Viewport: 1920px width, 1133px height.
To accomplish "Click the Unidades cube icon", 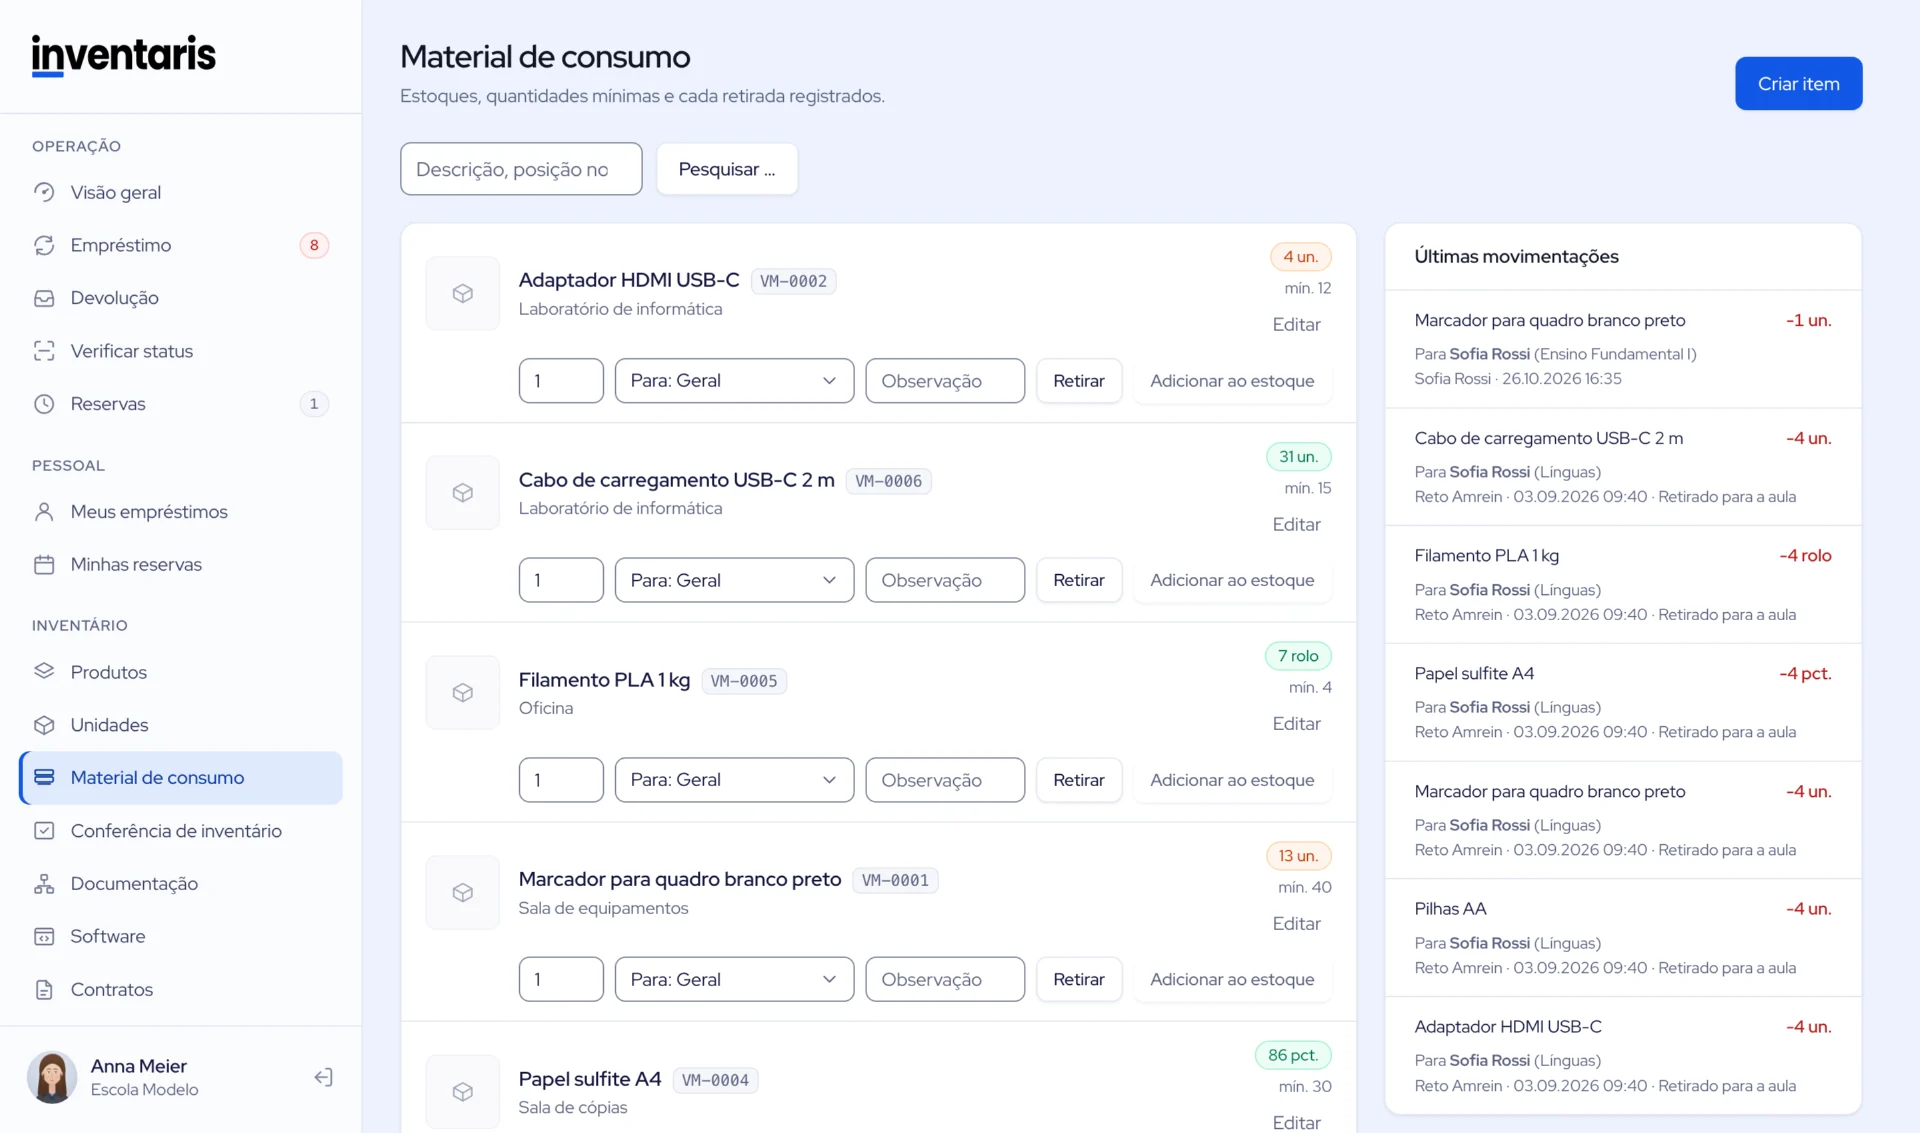I will 44,725.
